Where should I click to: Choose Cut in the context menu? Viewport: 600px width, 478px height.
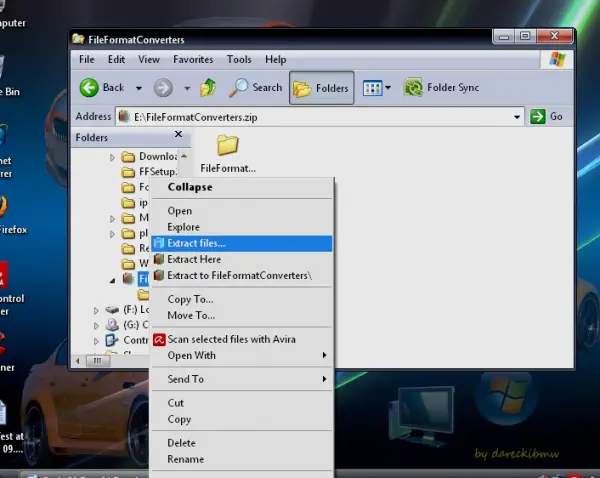241,403
